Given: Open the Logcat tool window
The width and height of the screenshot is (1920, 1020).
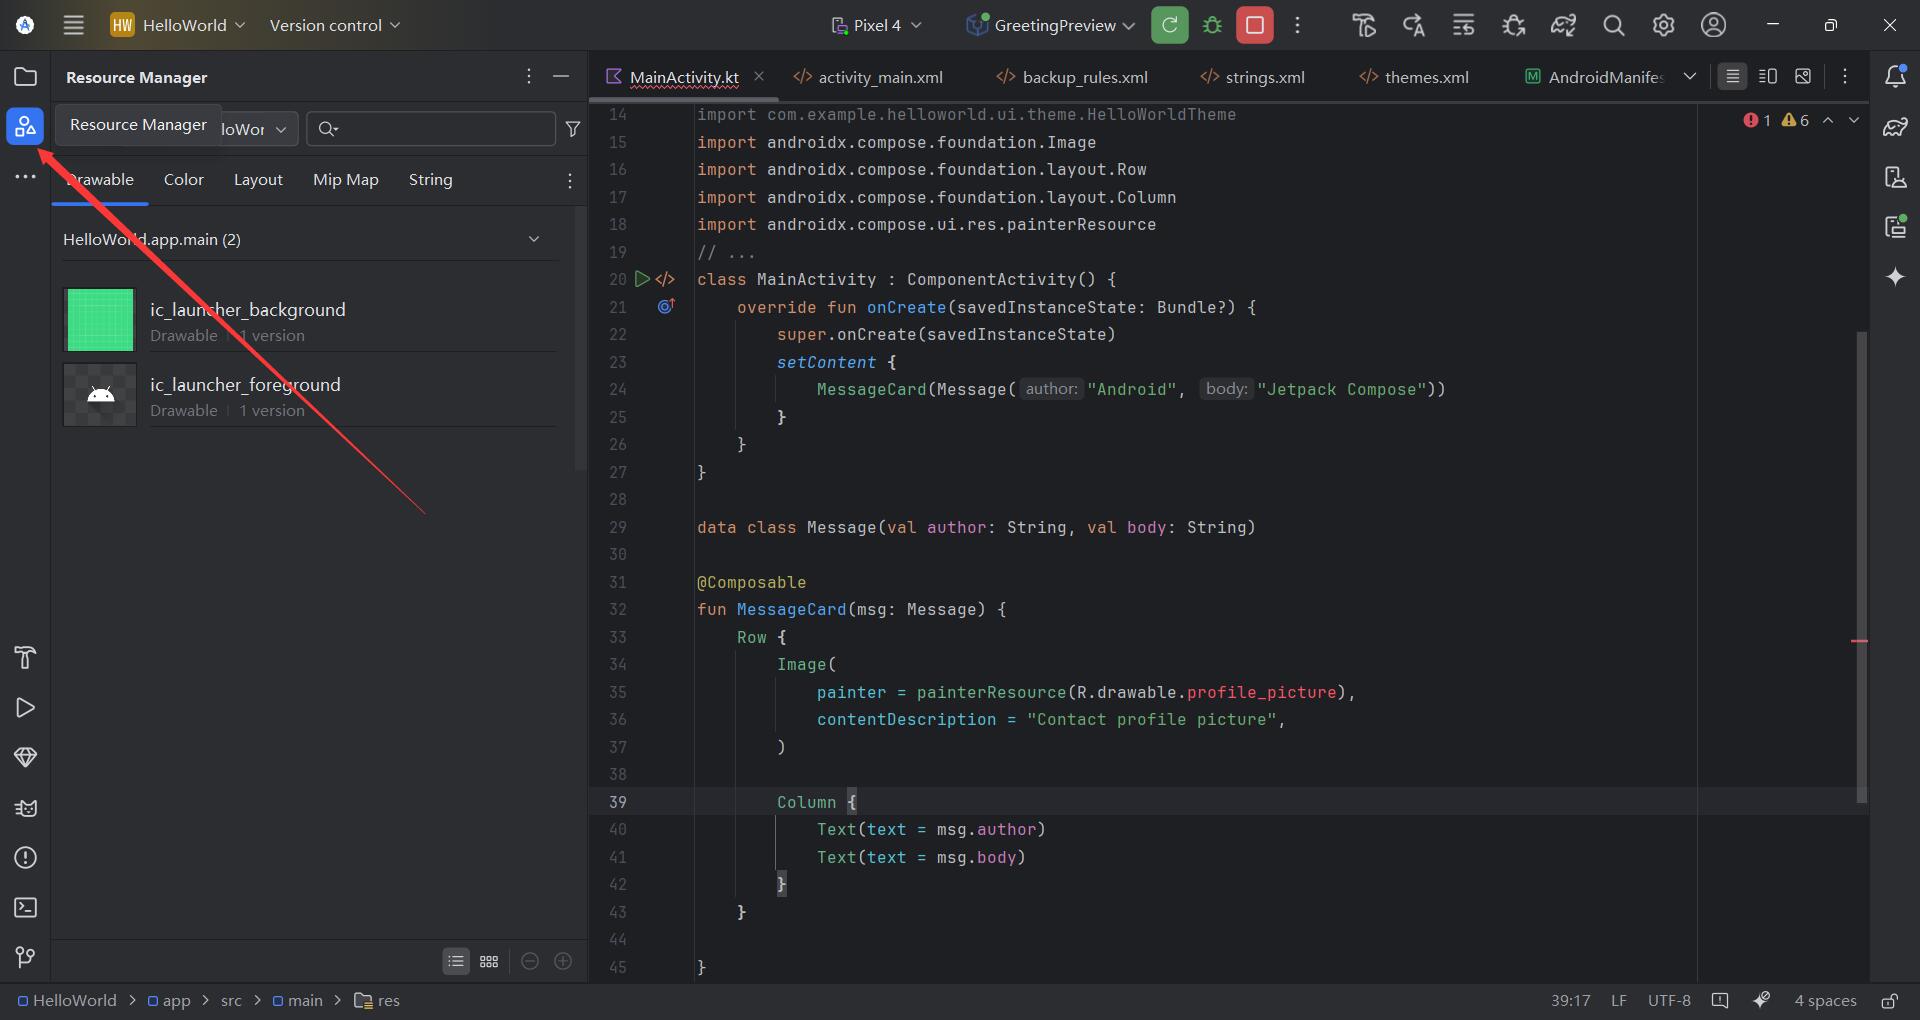Looking at the screenshot, I should tap(25, 807).
